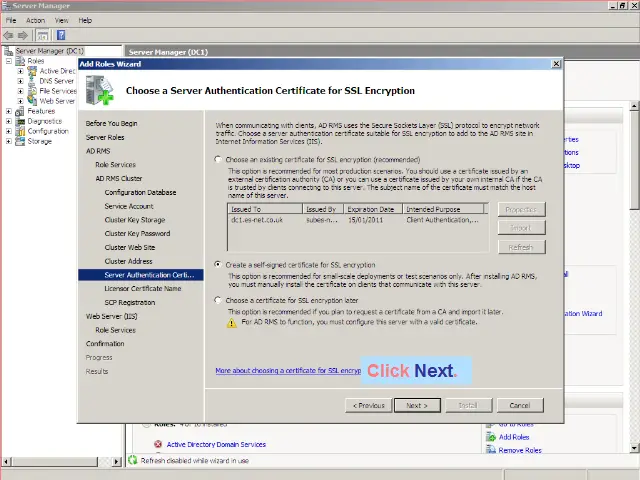Click the Remove Roles link in background
Viewport: 640px width, 480px height.
[x=520, y=450]
